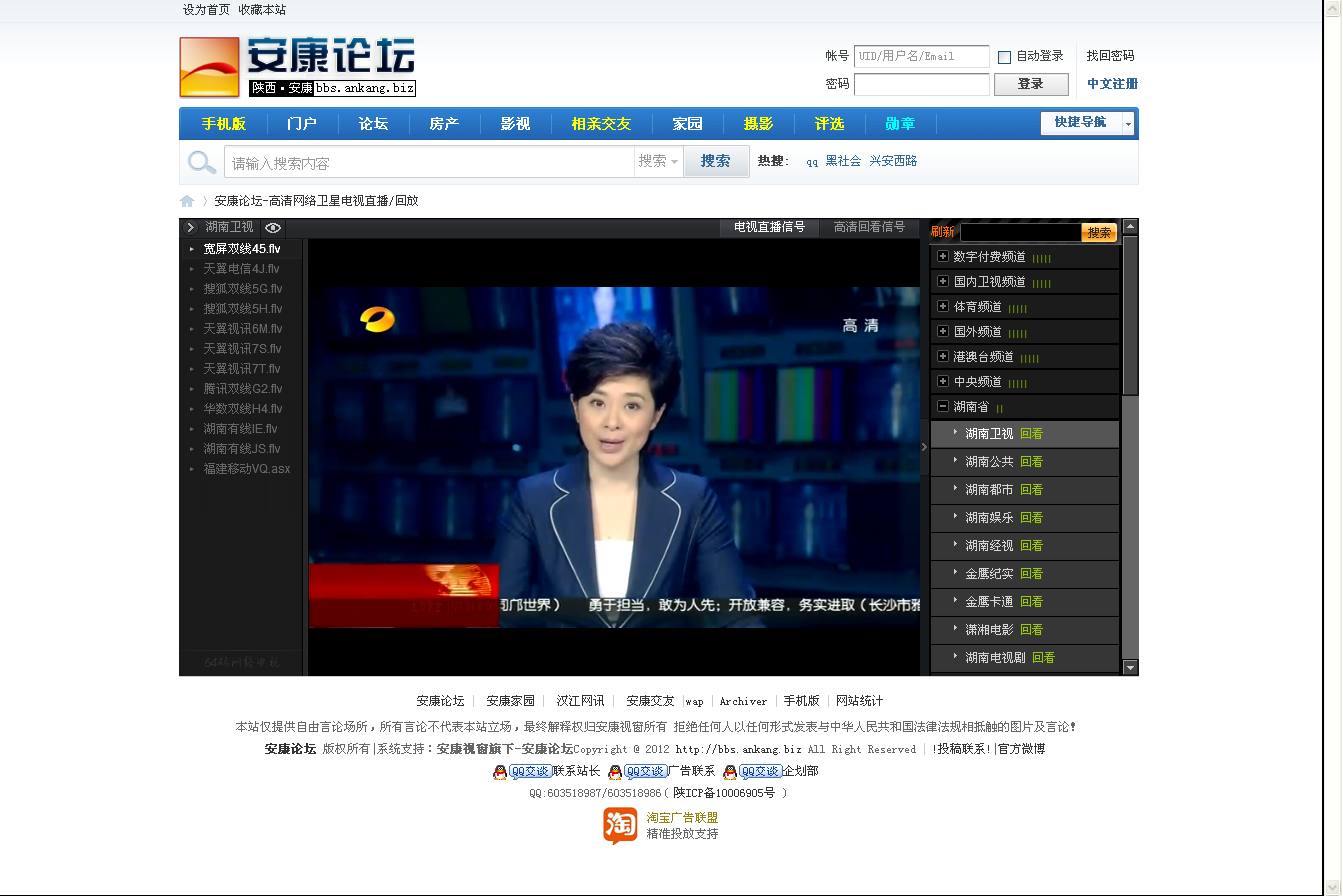The image size is (1343, 896).
Task: Expand the 数字付费频道 category
Action: (941, 256)
